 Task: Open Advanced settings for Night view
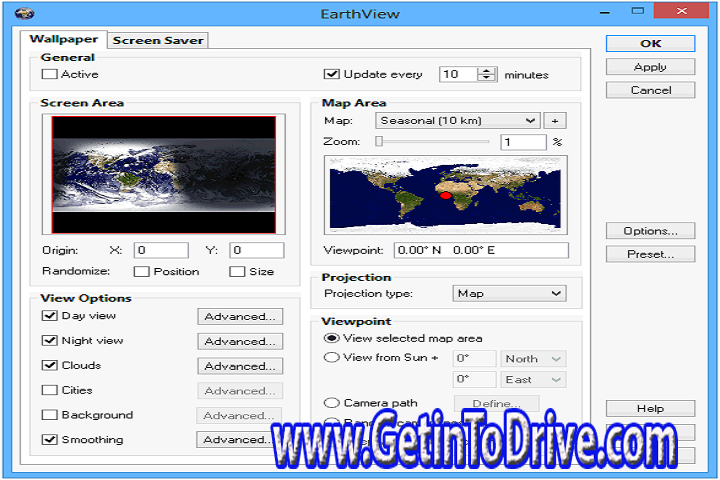click(x=240, y=341)
